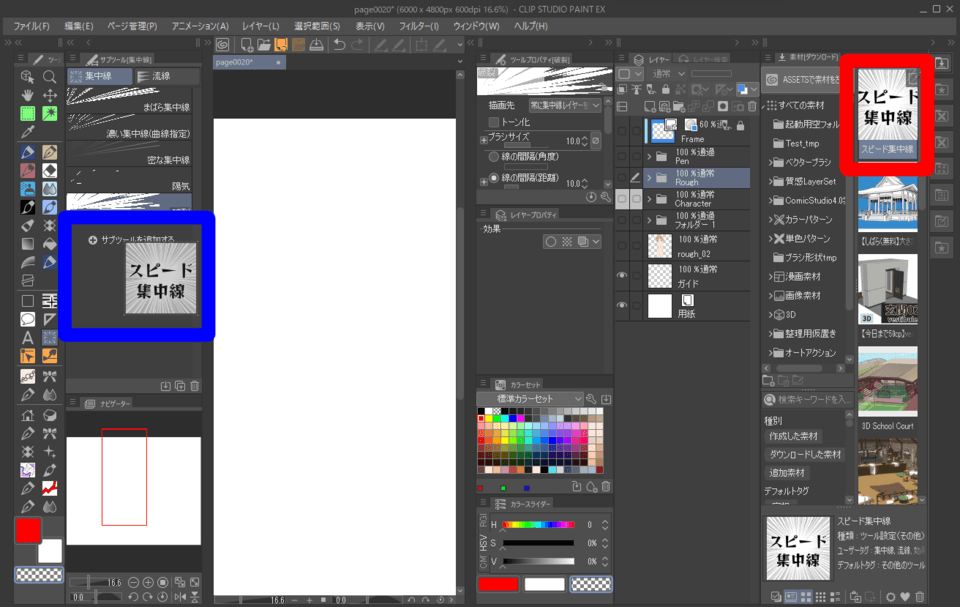Click 作成した素材 filter button
Image resolution: width=960 pixels, height=607 pixels.
pos(793,436)
